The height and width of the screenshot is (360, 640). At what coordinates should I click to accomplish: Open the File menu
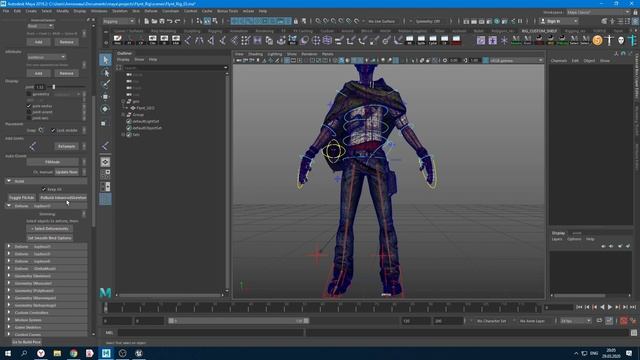6,11
